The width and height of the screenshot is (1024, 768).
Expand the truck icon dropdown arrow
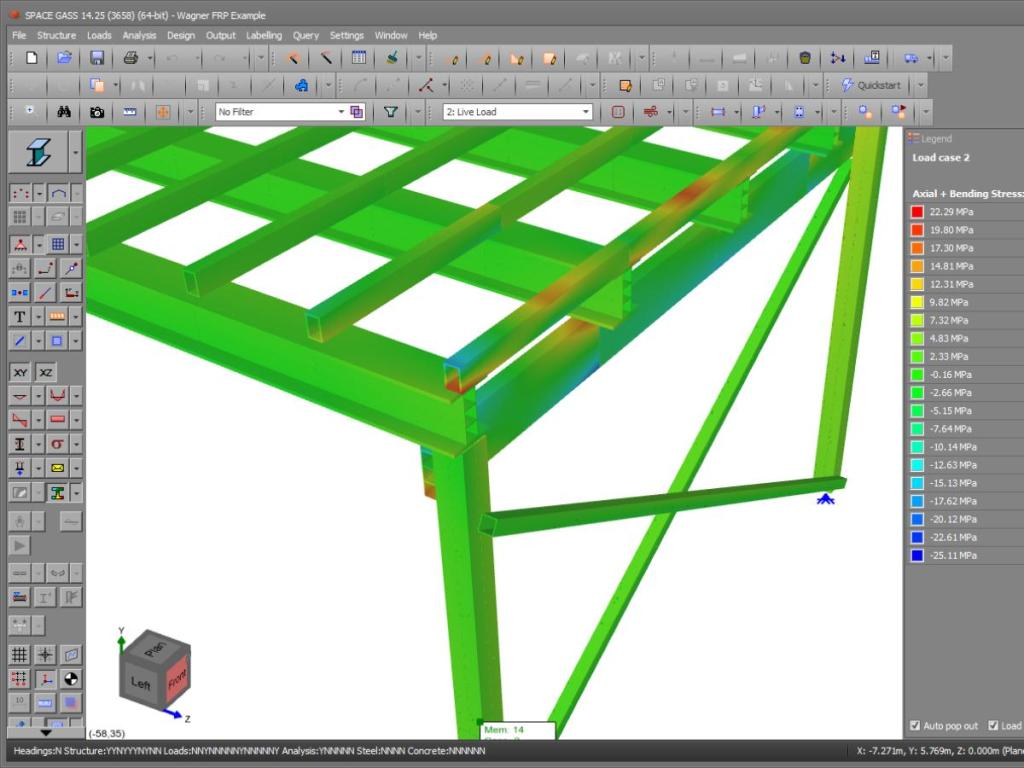pos(929,59)
